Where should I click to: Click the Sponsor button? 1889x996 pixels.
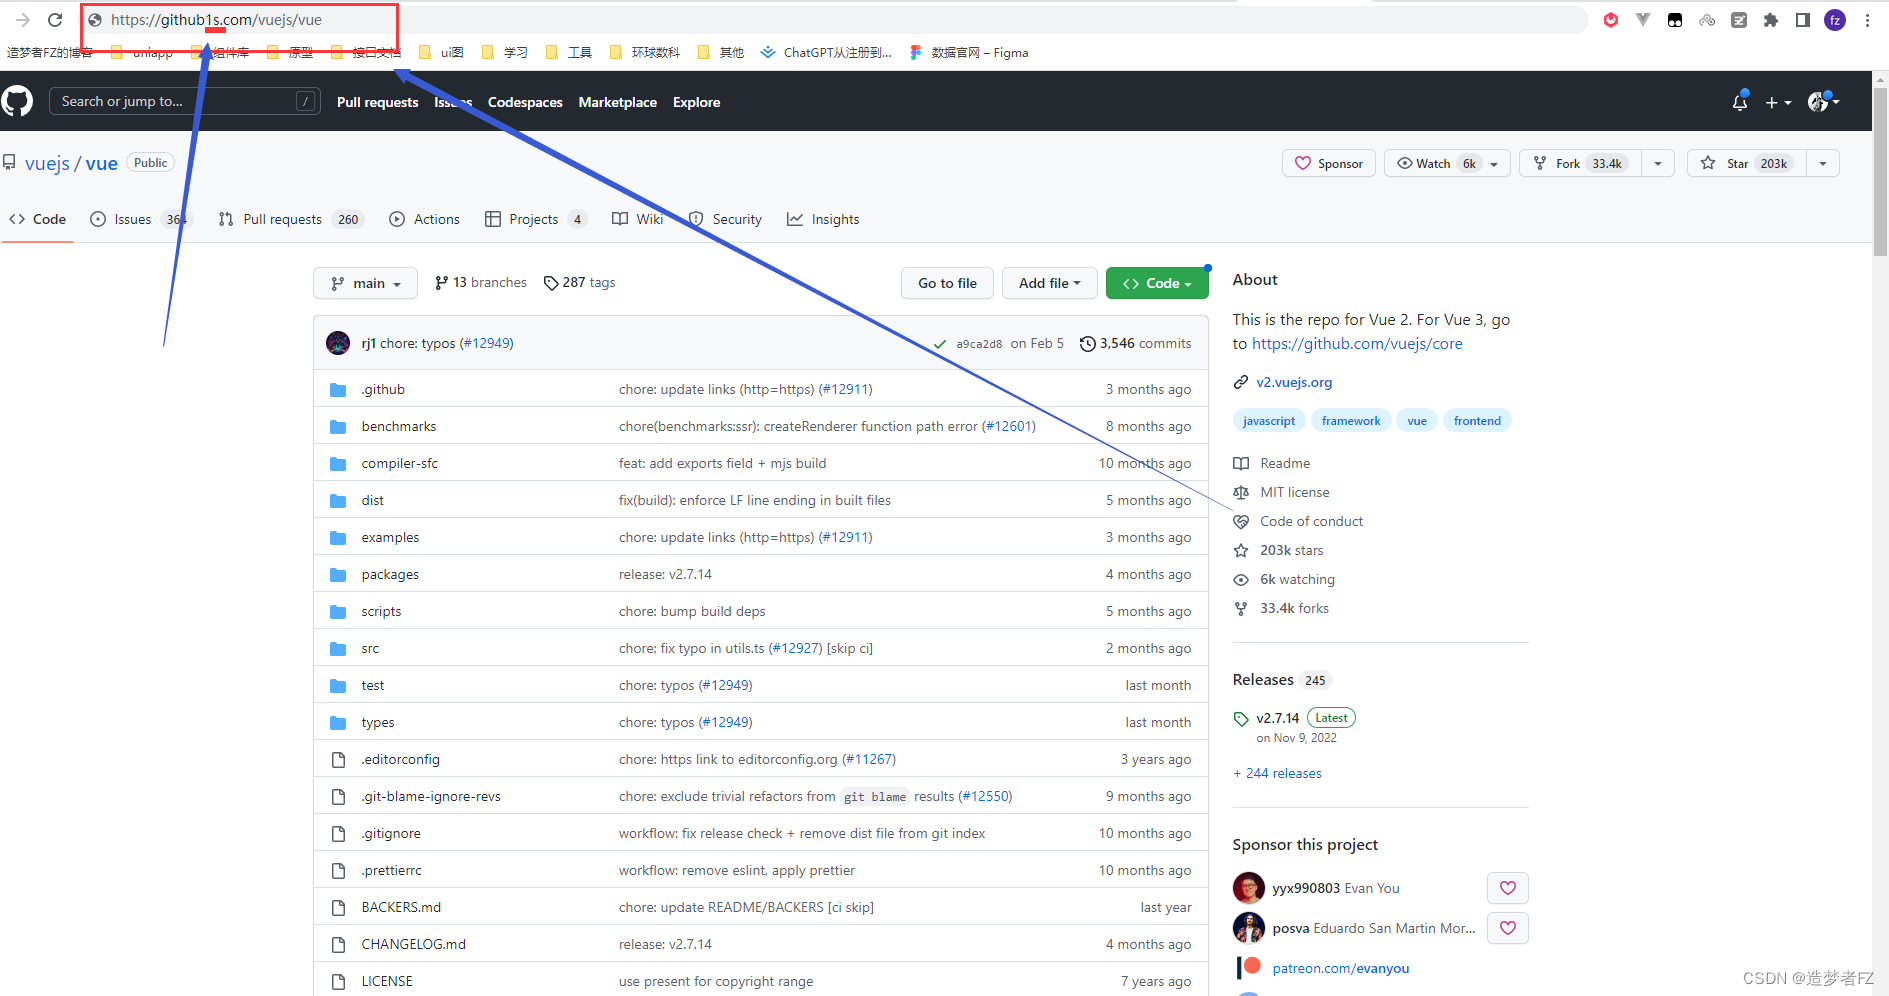(x=1329, y=163)
